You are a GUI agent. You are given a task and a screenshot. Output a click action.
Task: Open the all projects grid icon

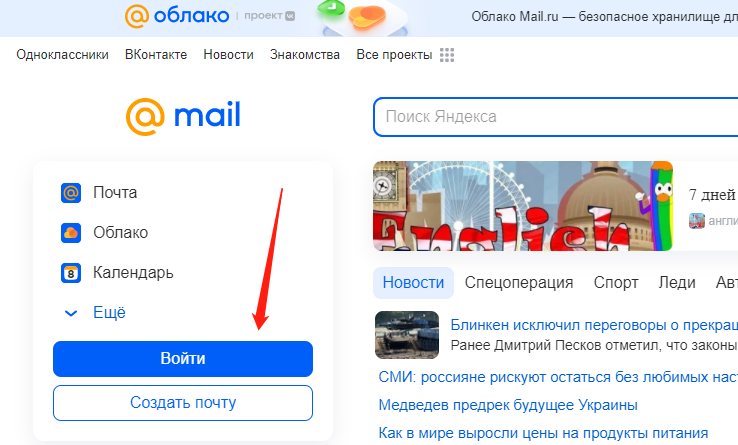point(447,55)
